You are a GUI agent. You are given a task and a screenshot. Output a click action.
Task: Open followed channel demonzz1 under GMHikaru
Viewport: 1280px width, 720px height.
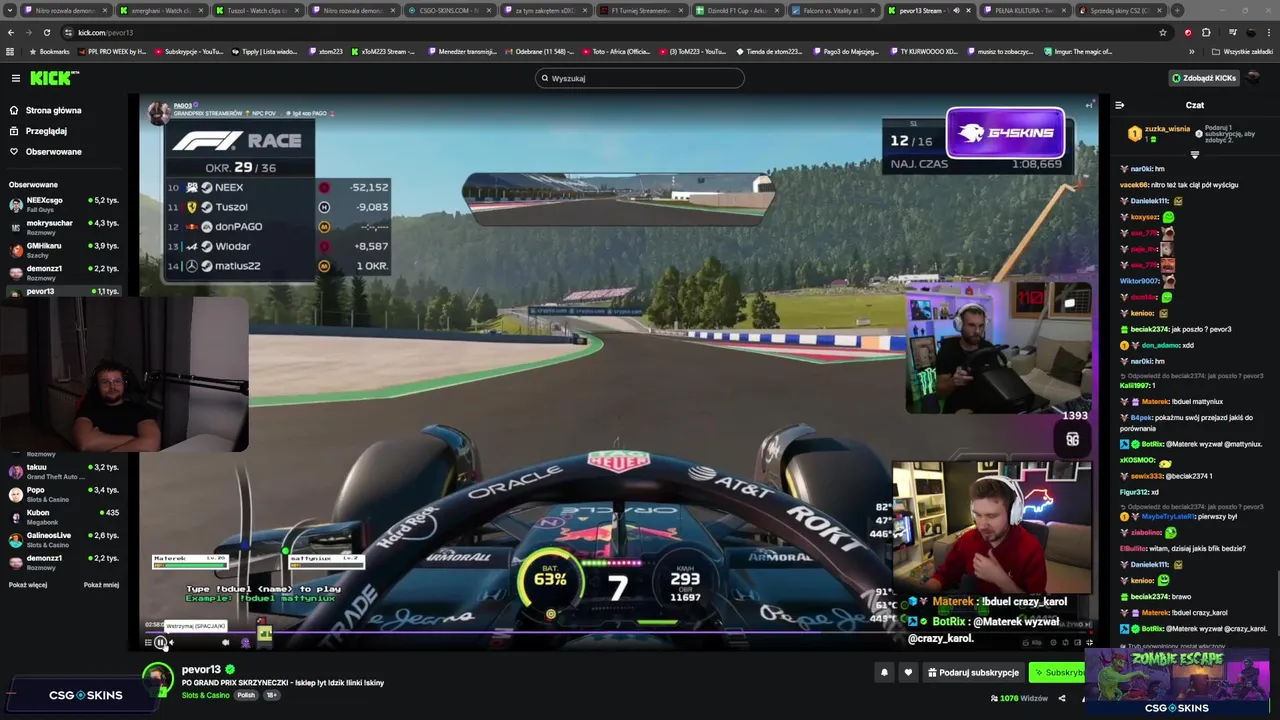64,271
